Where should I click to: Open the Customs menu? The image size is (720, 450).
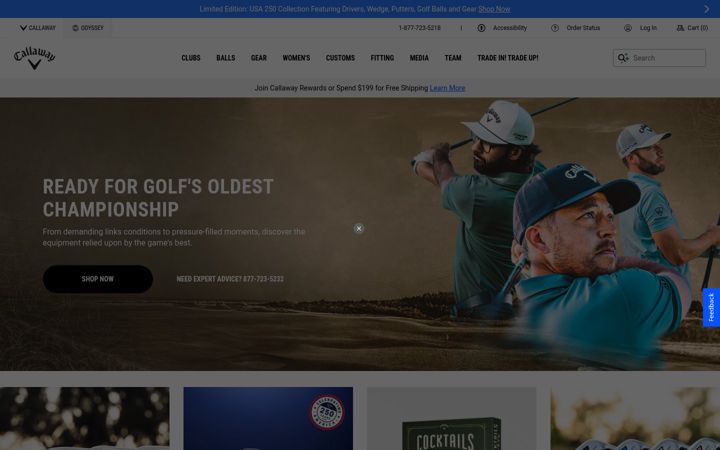coord(340,58)
